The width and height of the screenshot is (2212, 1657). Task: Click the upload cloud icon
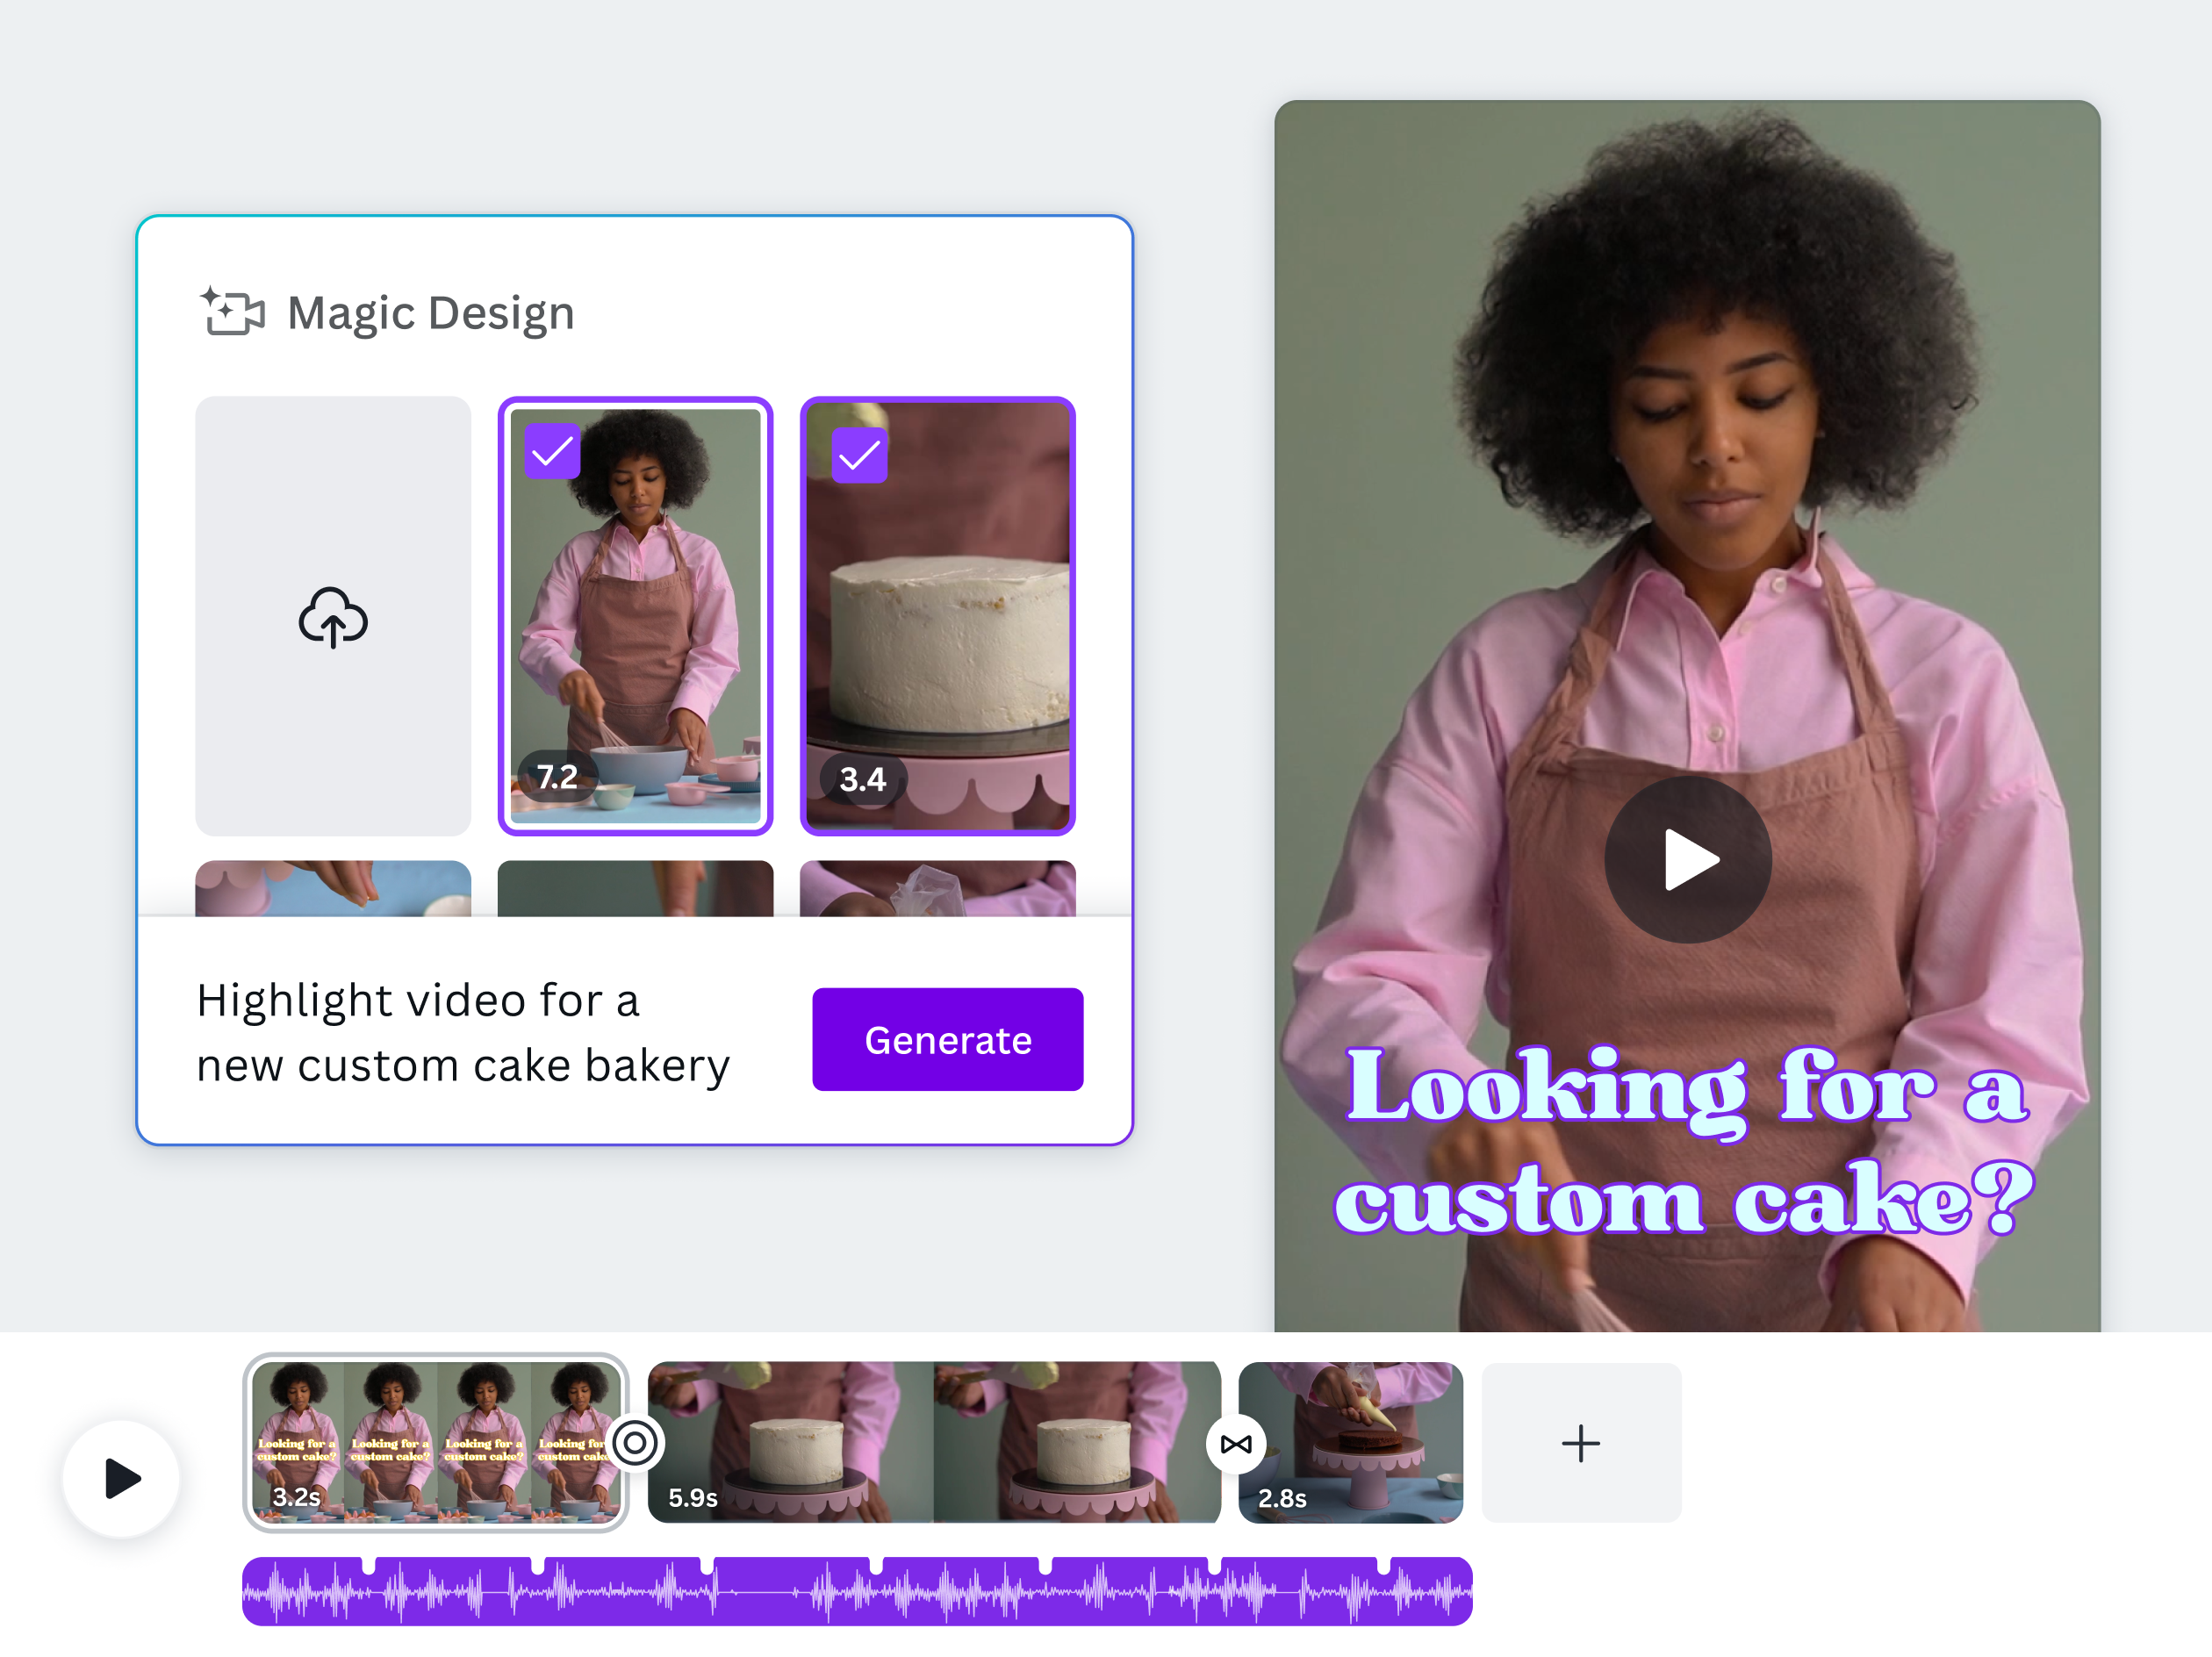click(x=333, y=618)
